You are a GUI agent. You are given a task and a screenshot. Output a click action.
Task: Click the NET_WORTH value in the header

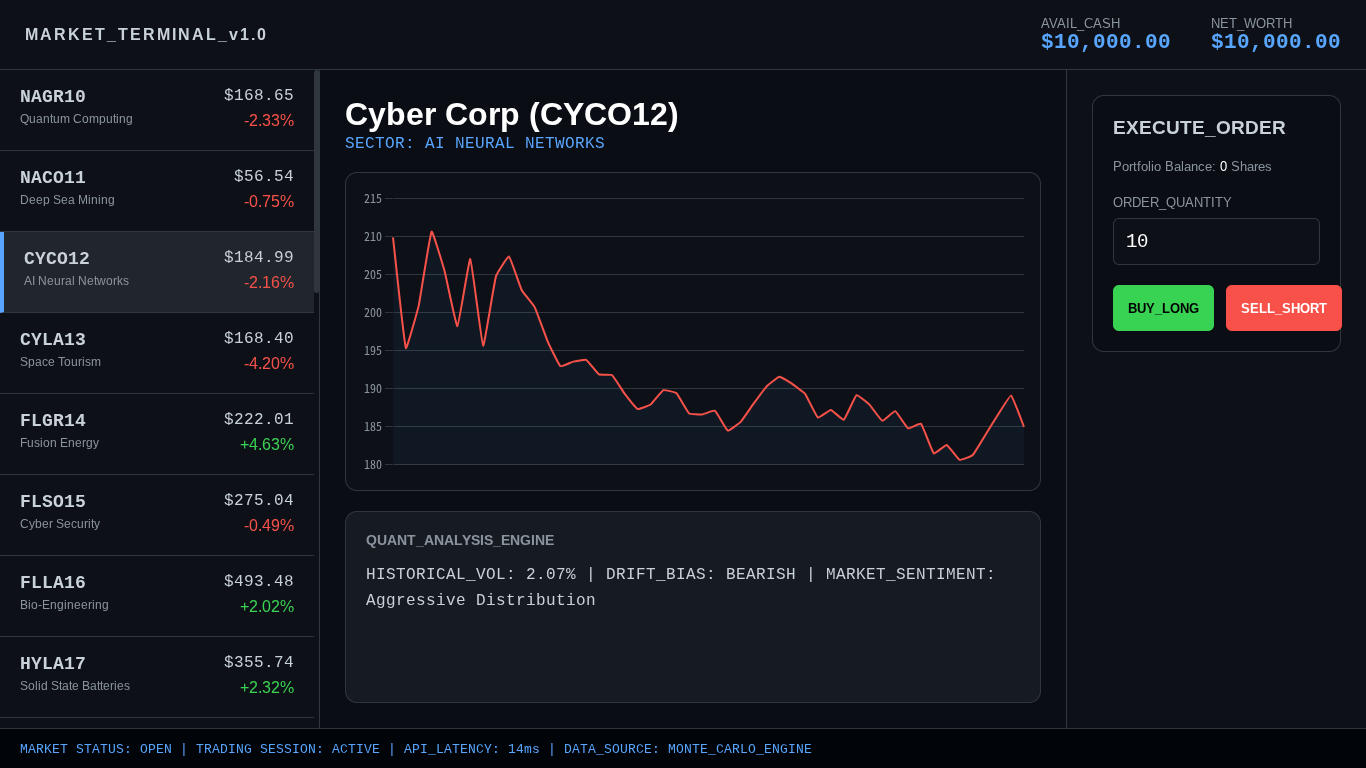[x=1276, y=33]
